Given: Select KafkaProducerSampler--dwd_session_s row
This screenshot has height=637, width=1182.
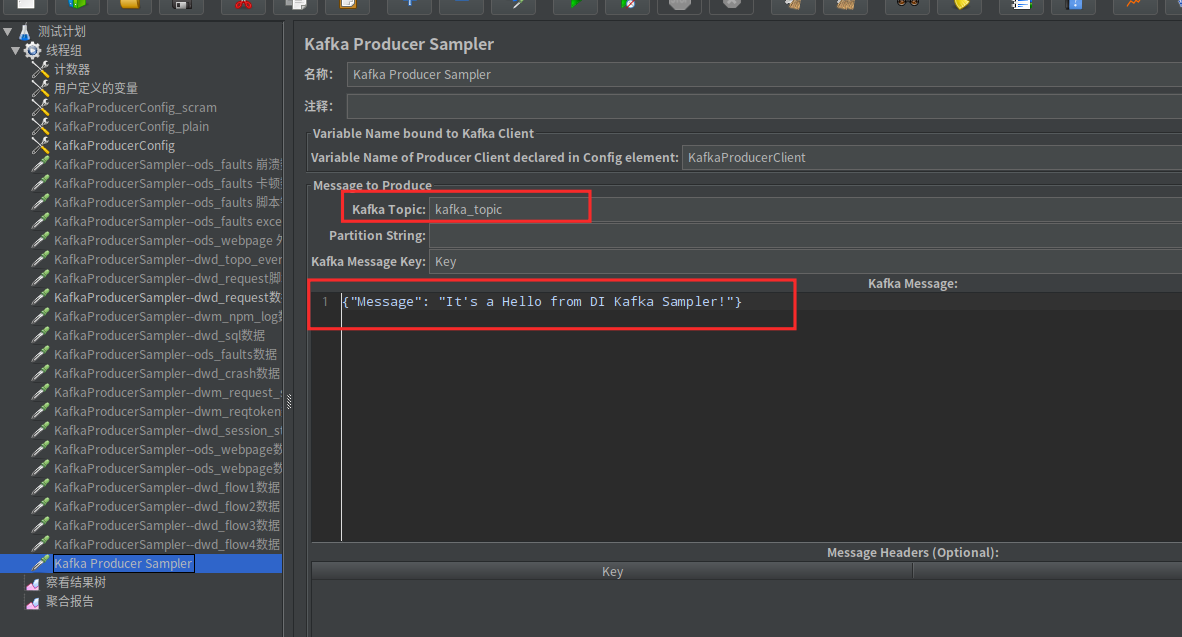Looking at the screenshot, I should click(167, 430).
